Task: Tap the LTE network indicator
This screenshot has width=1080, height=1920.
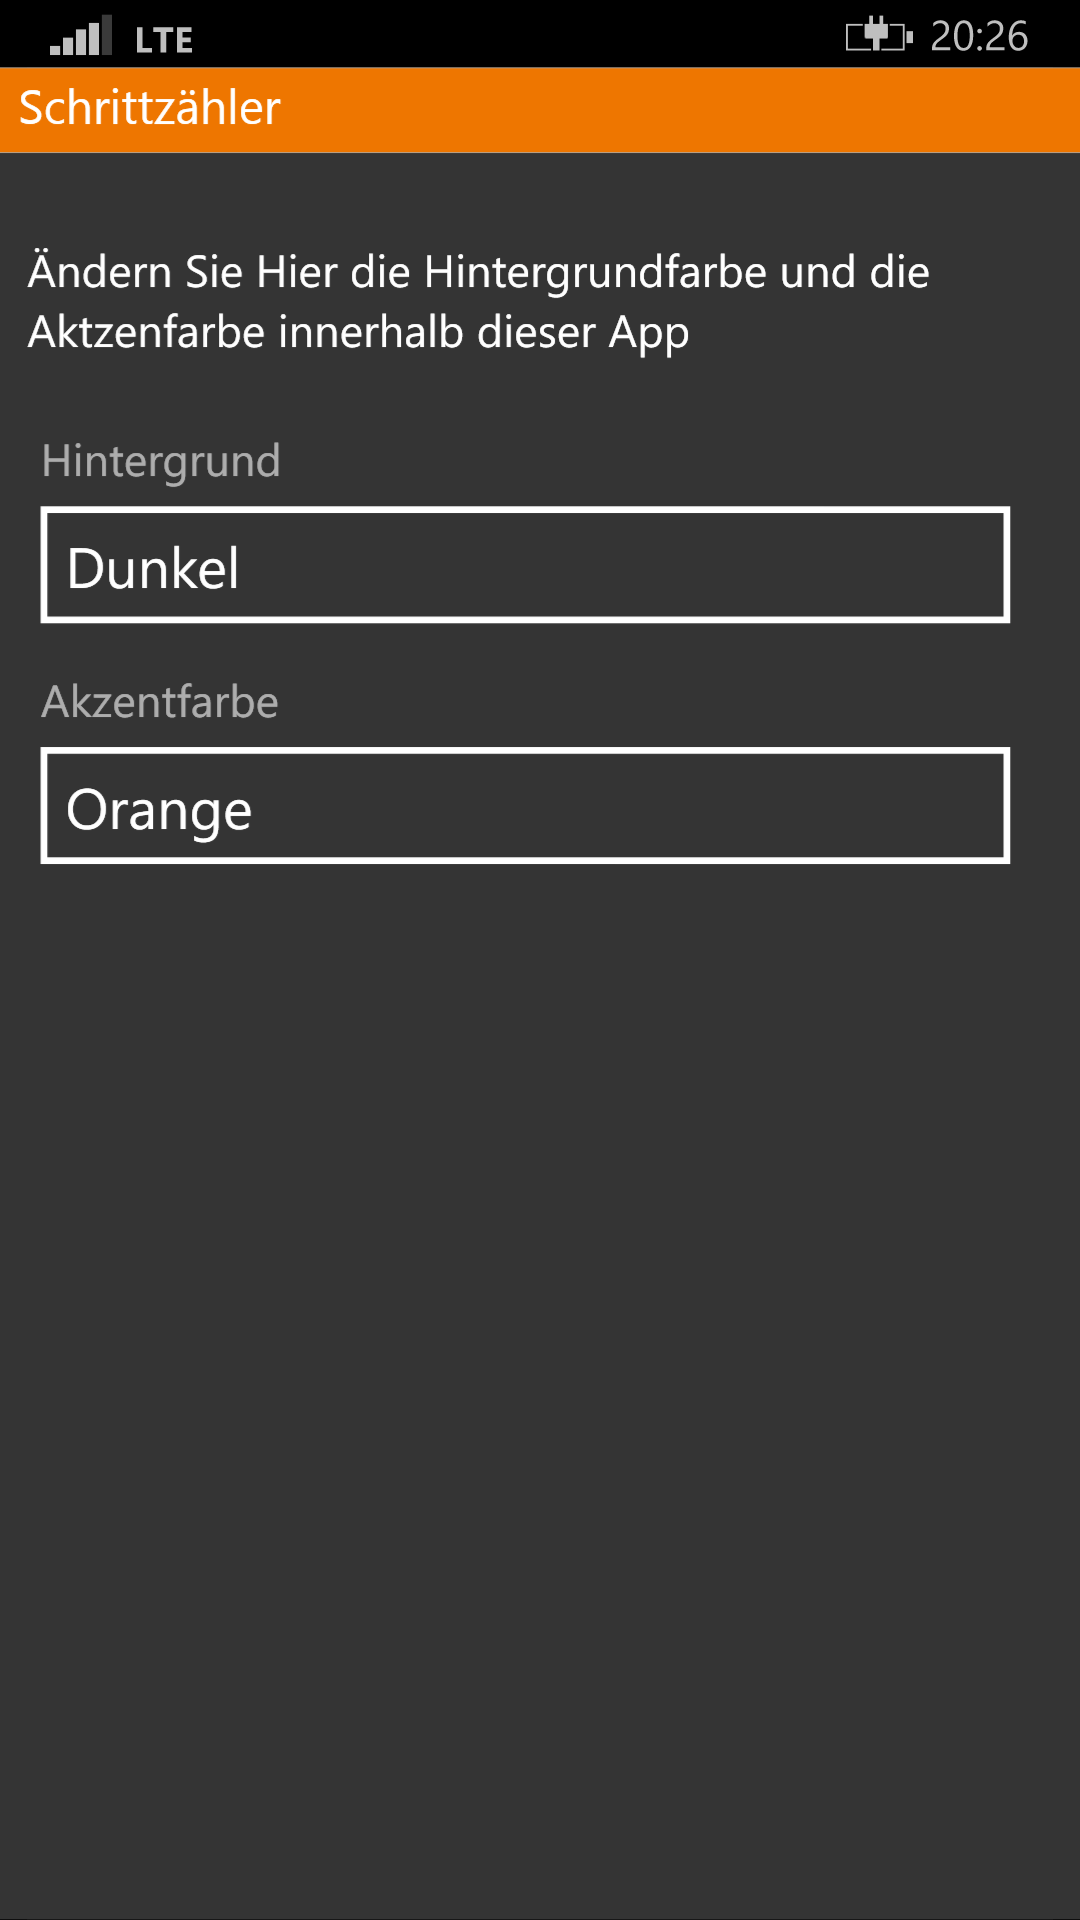Action: [164, 40]
